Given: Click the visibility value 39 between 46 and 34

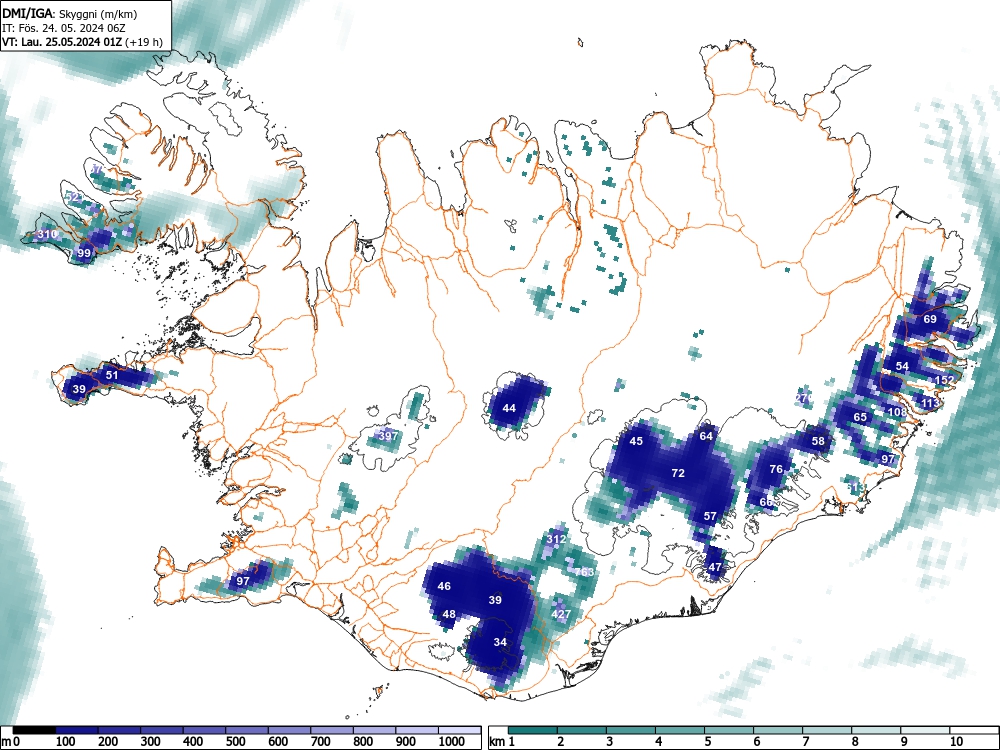Looking at the screenshot, I should (495, 600).
